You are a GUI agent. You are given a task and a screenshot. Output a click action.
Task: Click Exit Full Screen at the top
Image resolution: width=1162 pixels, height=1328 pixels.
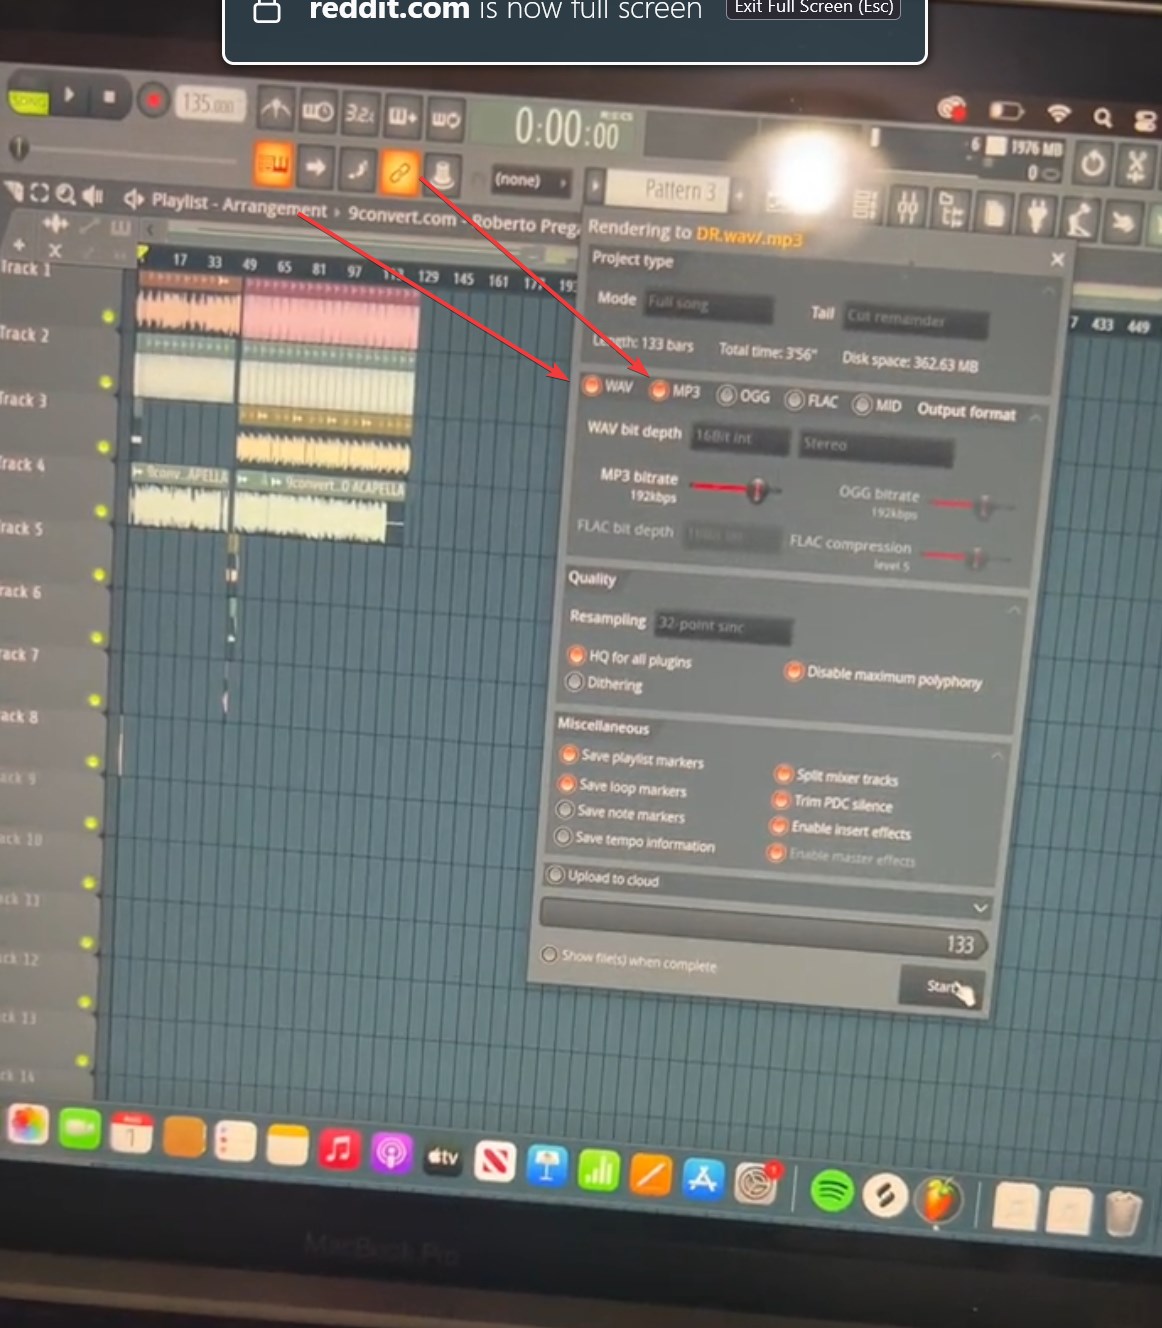point(813,8)
